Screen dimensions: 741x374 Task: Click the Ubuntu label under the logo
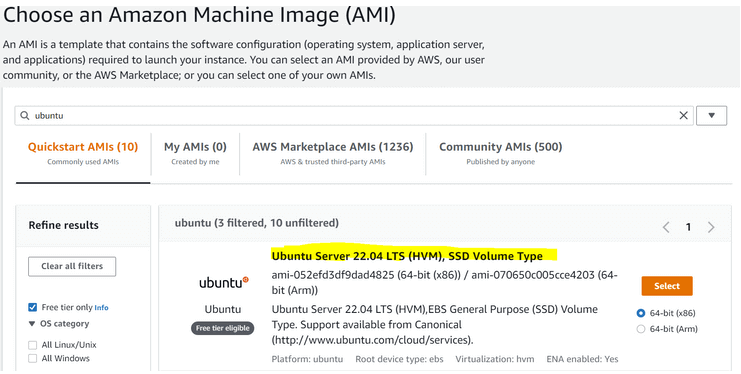223,309
